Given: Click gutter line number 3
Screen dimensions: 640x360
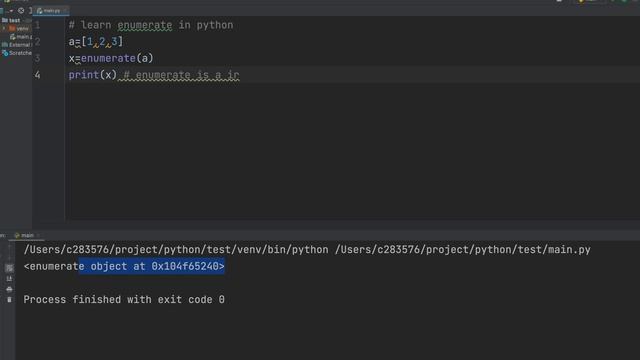Looking at the screenshot, I should (x=38, y=58).
